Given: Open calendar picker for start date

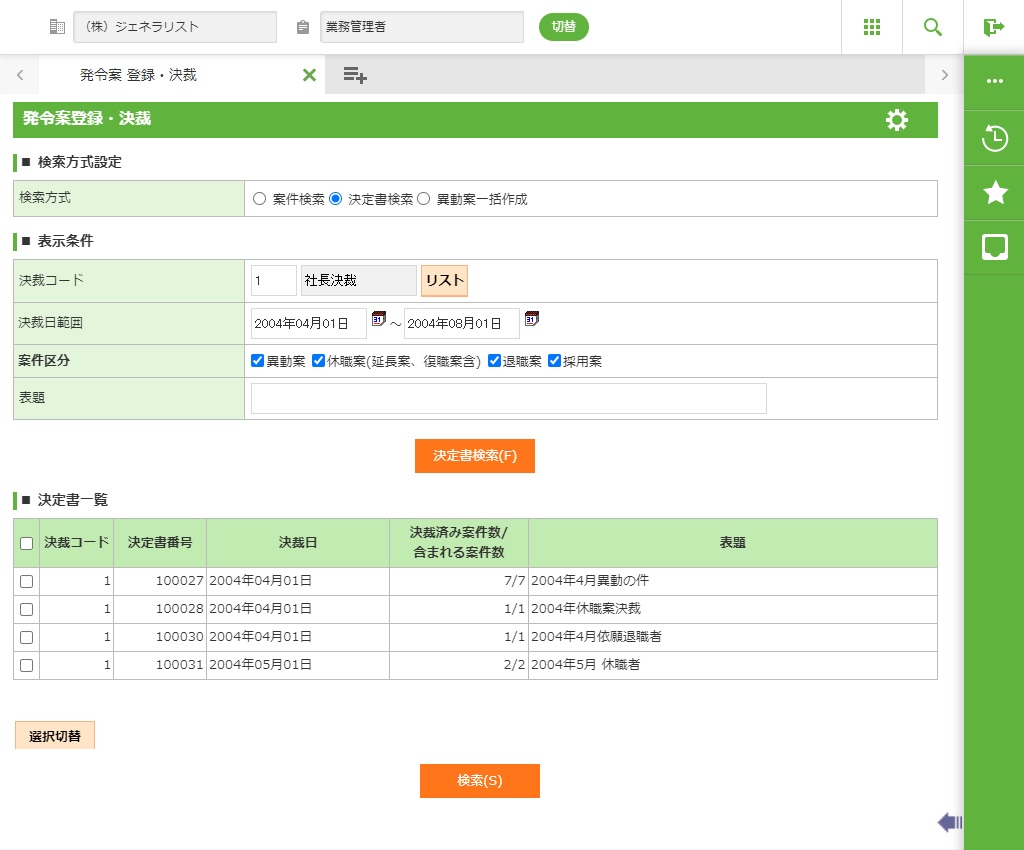Looking at the screenshot, I should click(379, 319).
